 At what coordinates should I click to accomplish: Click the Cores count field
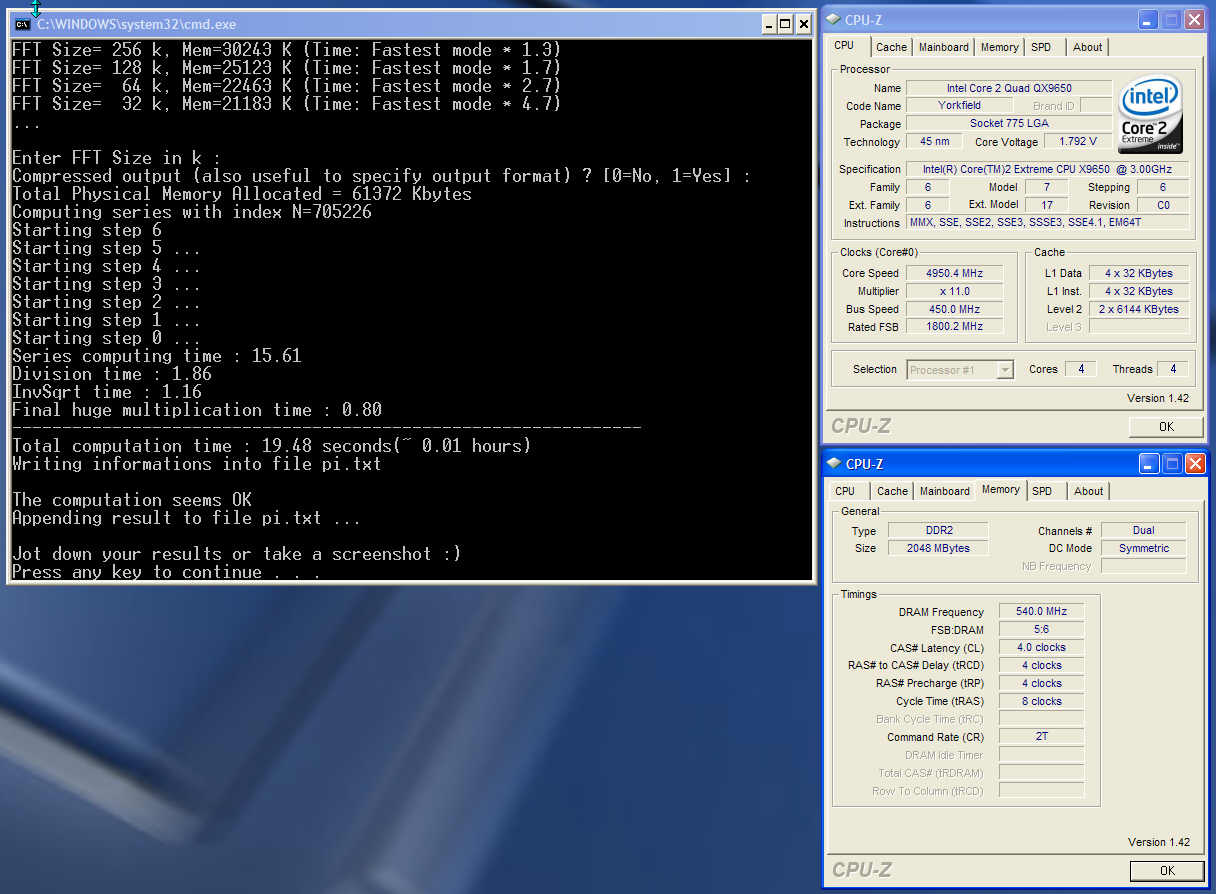click(1080, 369)
